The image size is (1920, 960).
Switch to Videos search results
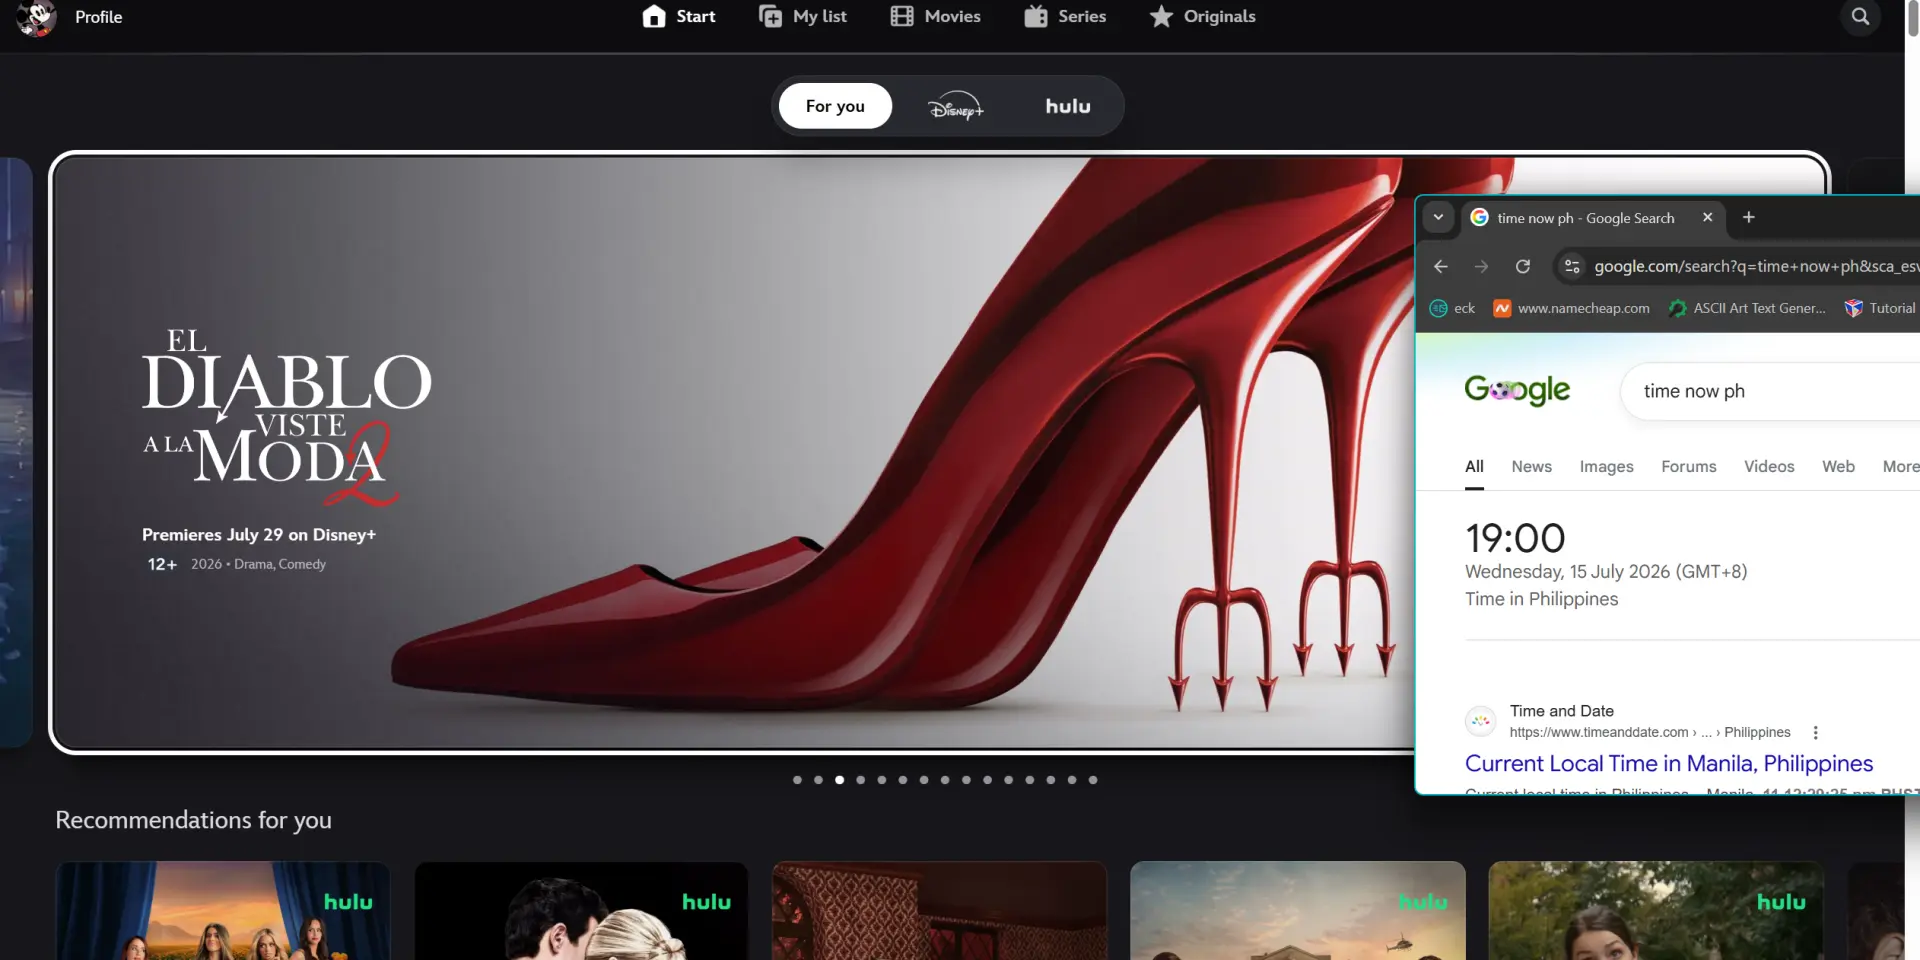click(x=1769, y=466)
